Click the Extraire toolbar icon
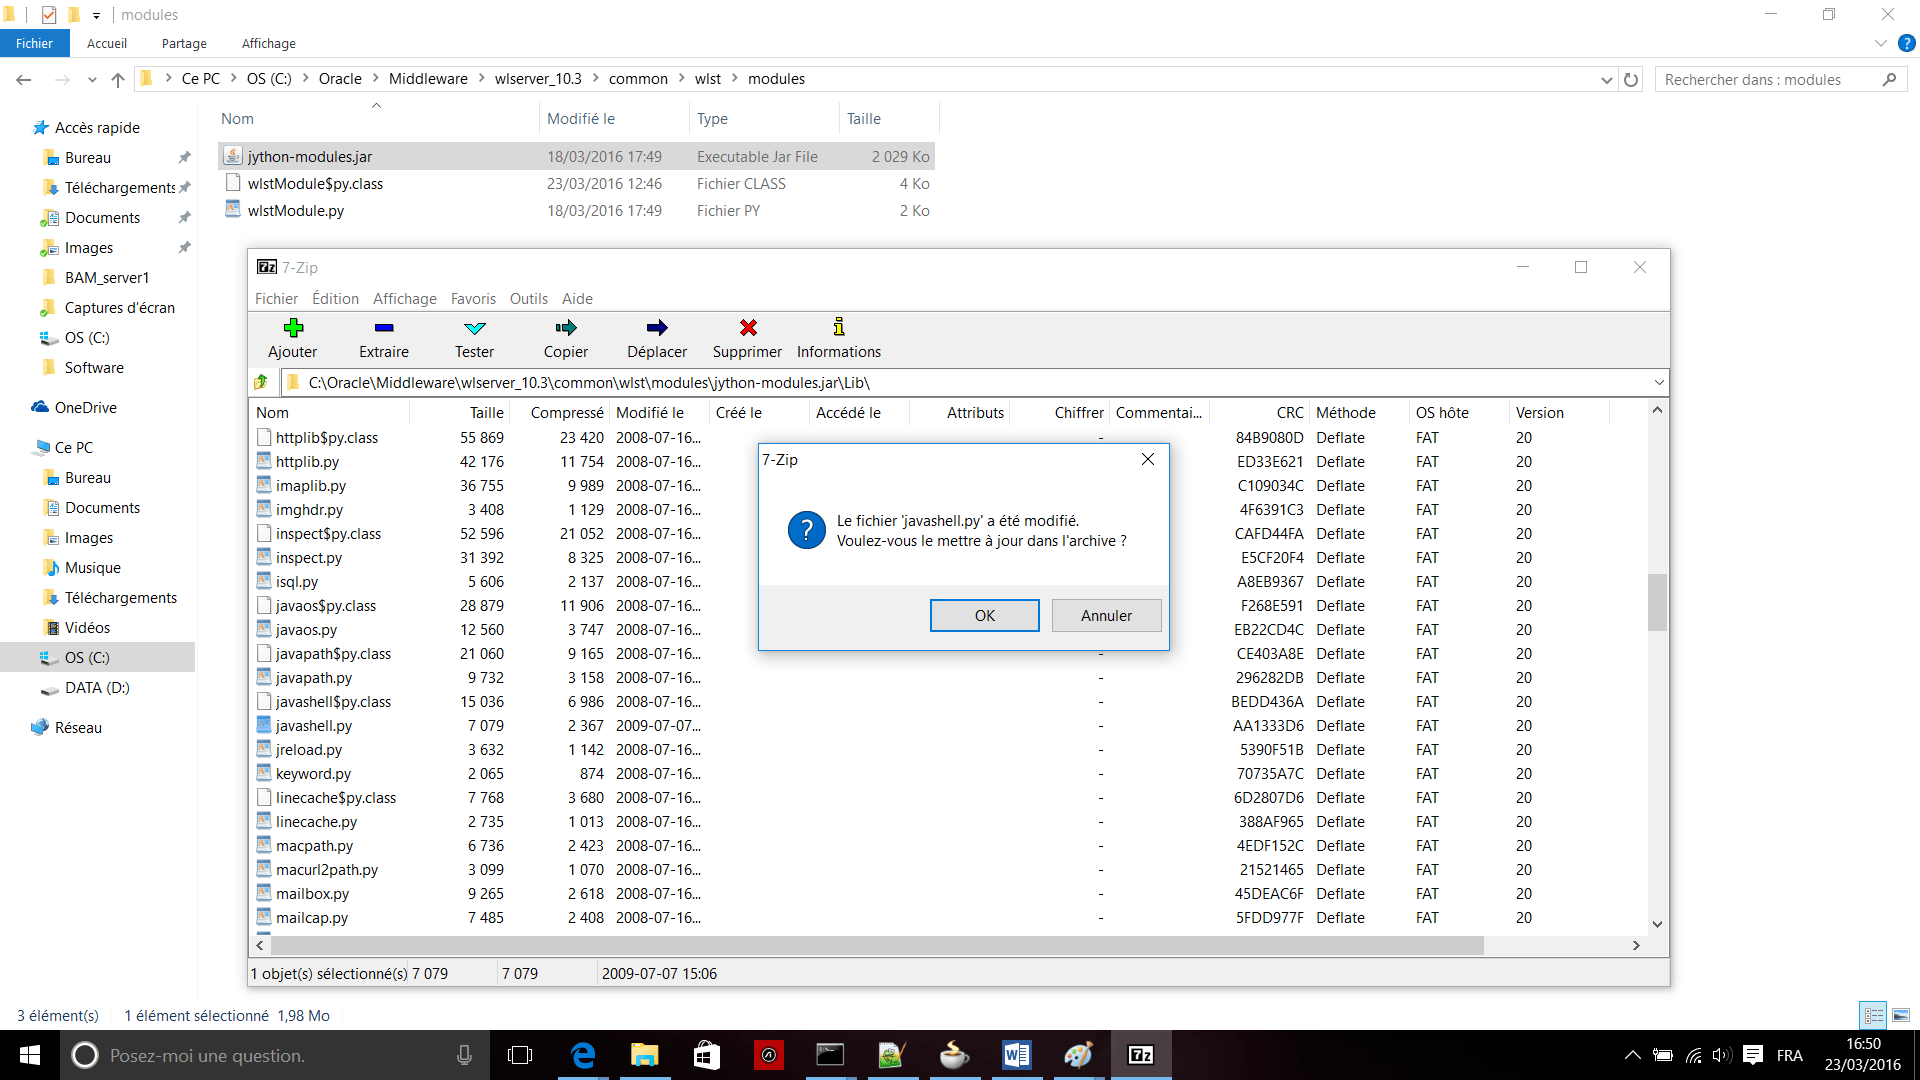1920x1080 pixels. pyautogui.click(x=384, y=328)
